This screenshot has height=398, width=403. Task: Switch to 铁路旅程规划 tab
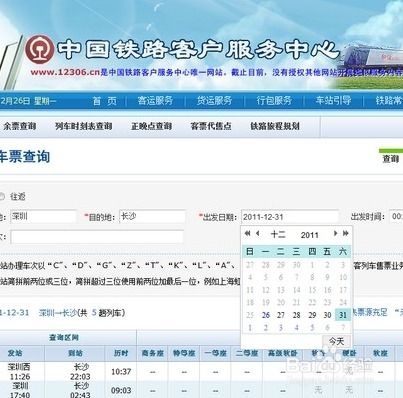tap(275, 126)
